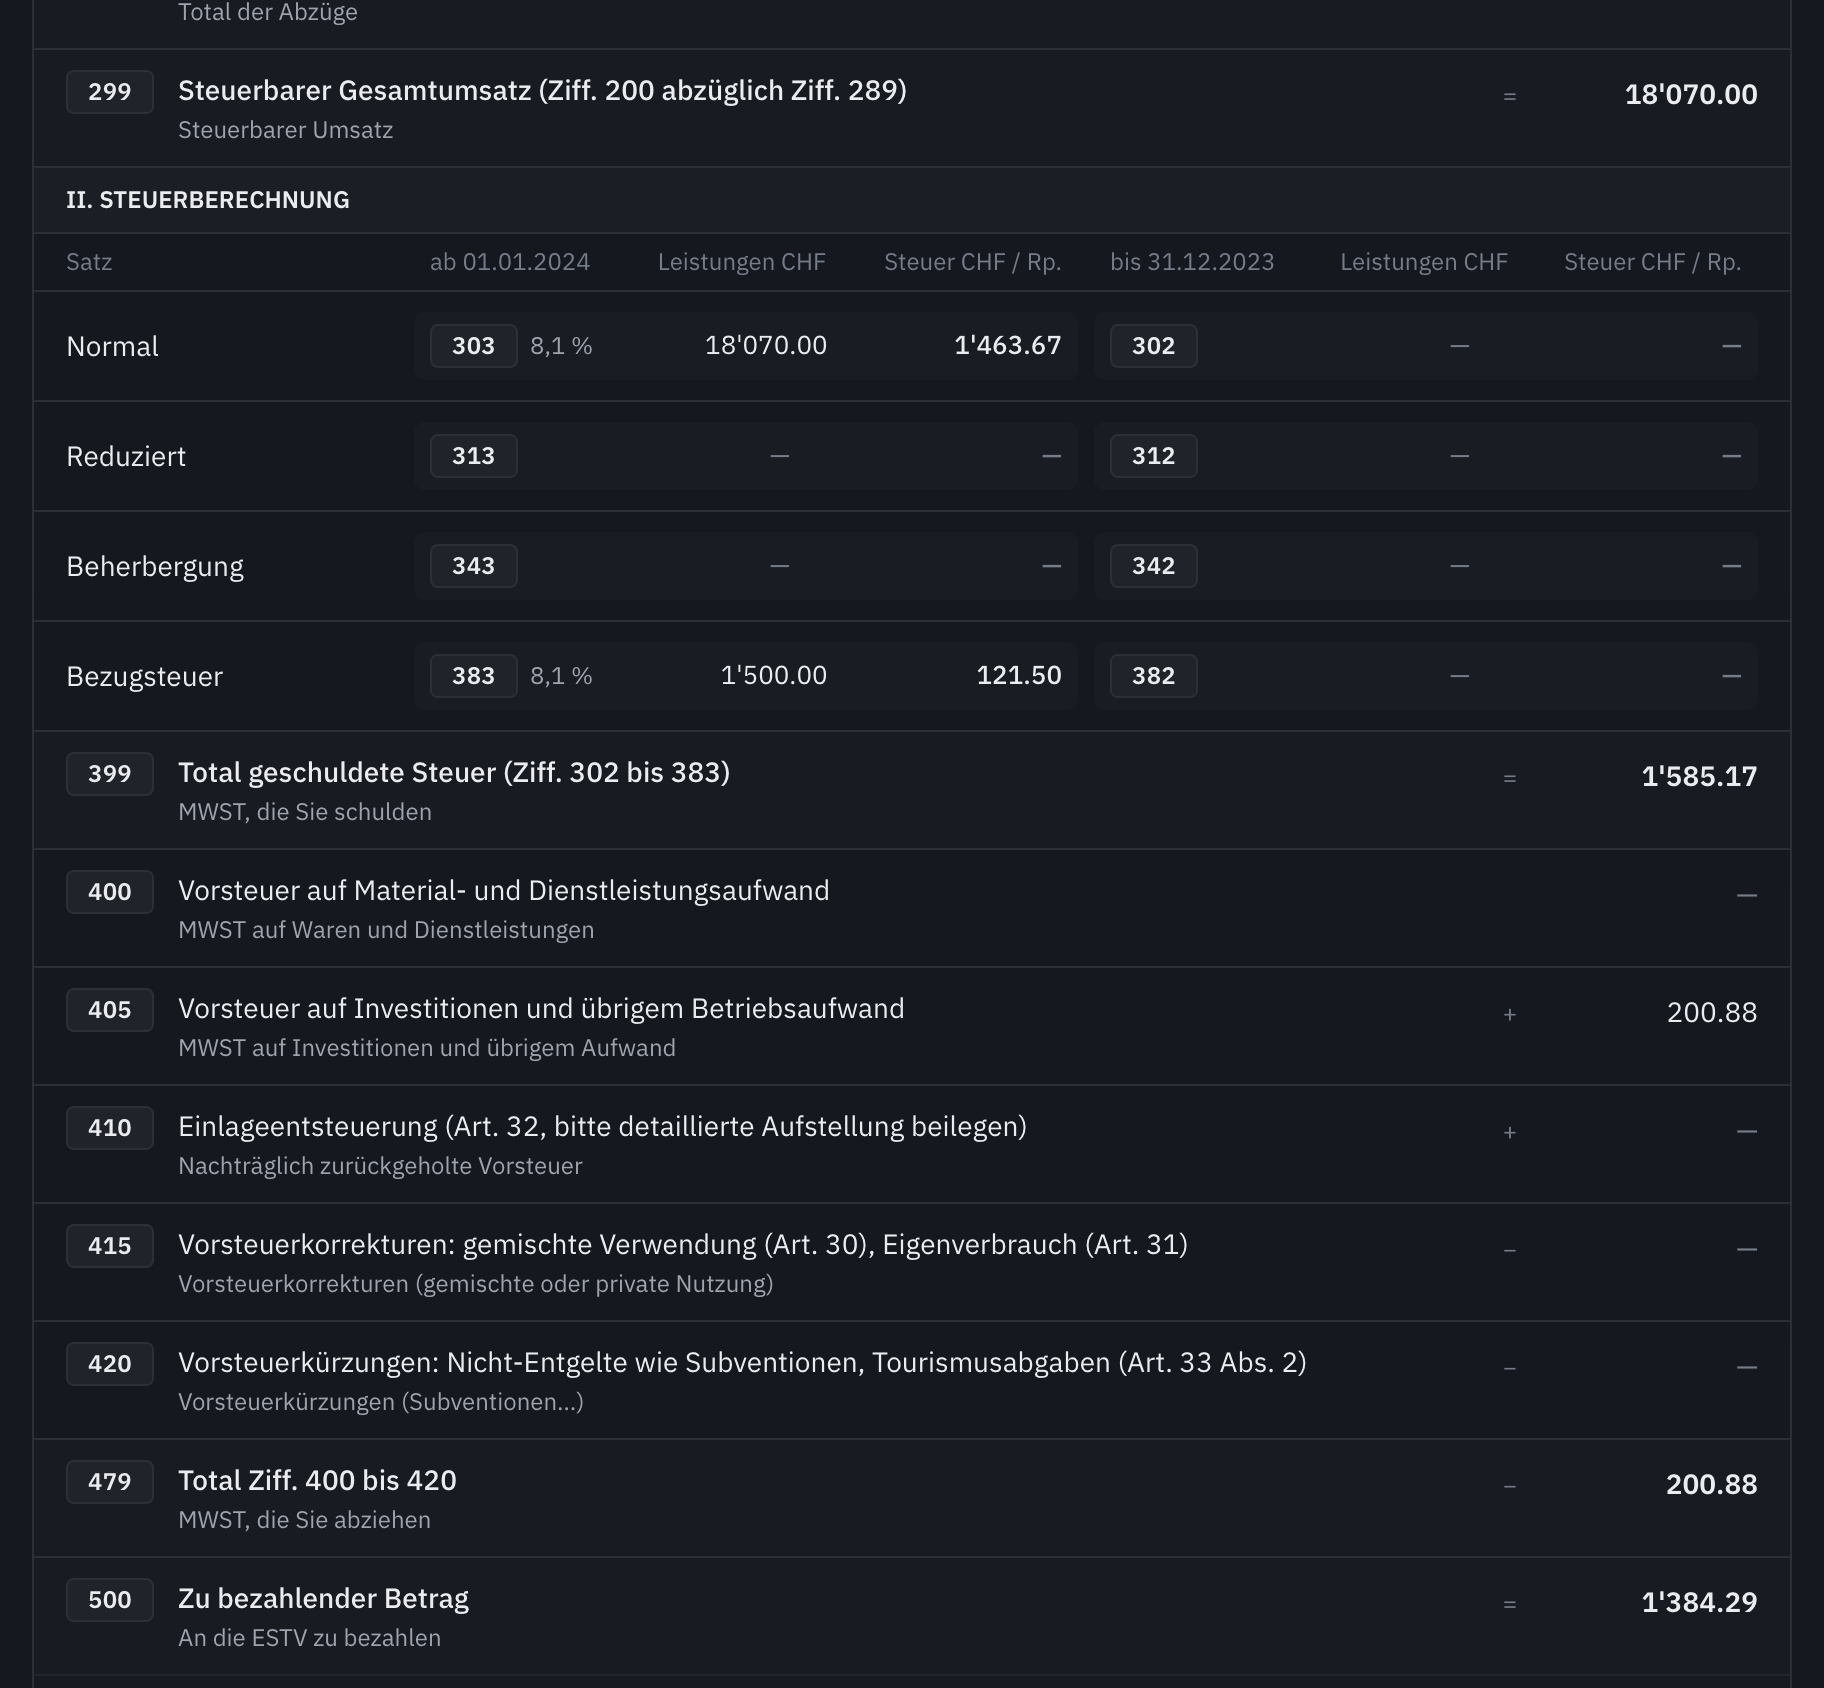Select the 121.50 Bezugsteuer tax value
Image resolution: width=1824 pixels, height=1688 pixels.
(x=1019, y=675)
